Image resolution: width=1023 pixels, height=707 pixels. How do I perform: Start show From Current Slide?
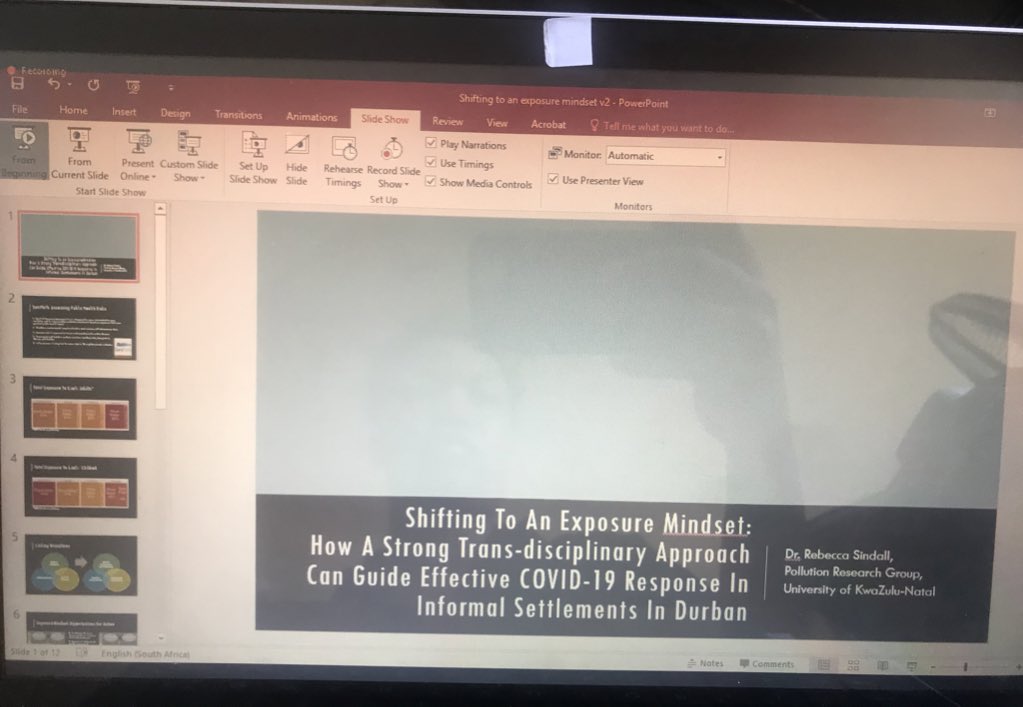coord(80,154)
